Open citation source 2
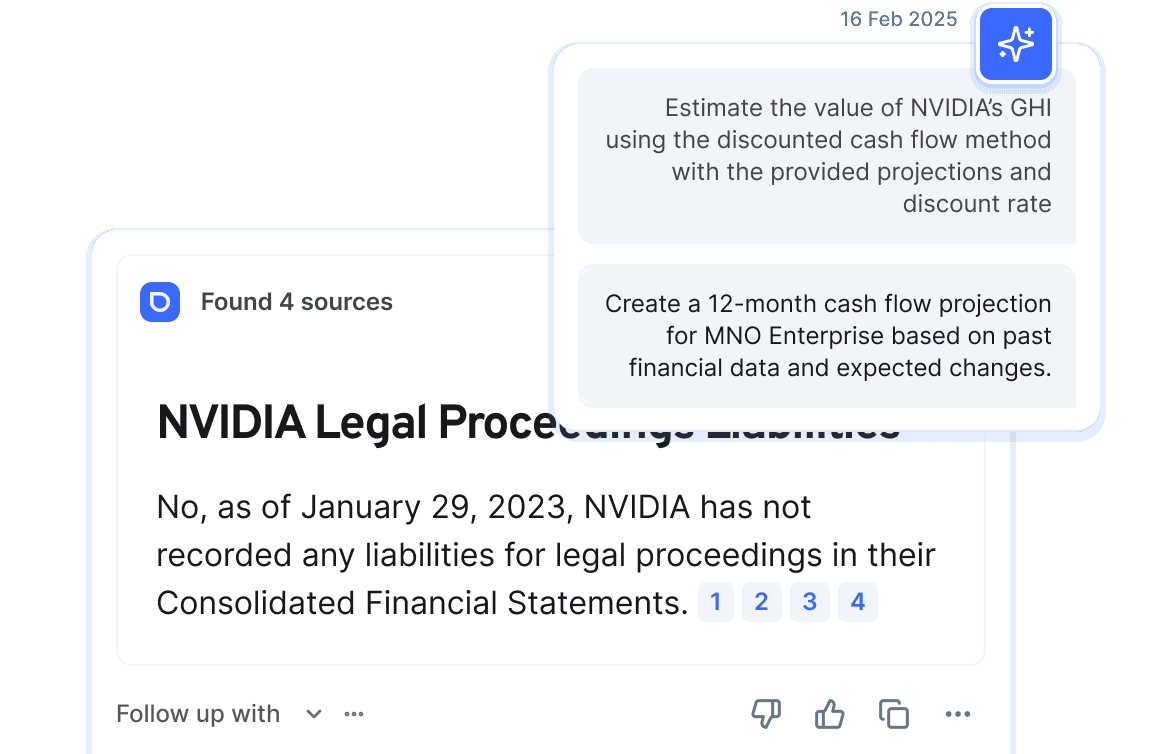Image resolution: width=1168 pixels, height=754 pixels. 761,602
